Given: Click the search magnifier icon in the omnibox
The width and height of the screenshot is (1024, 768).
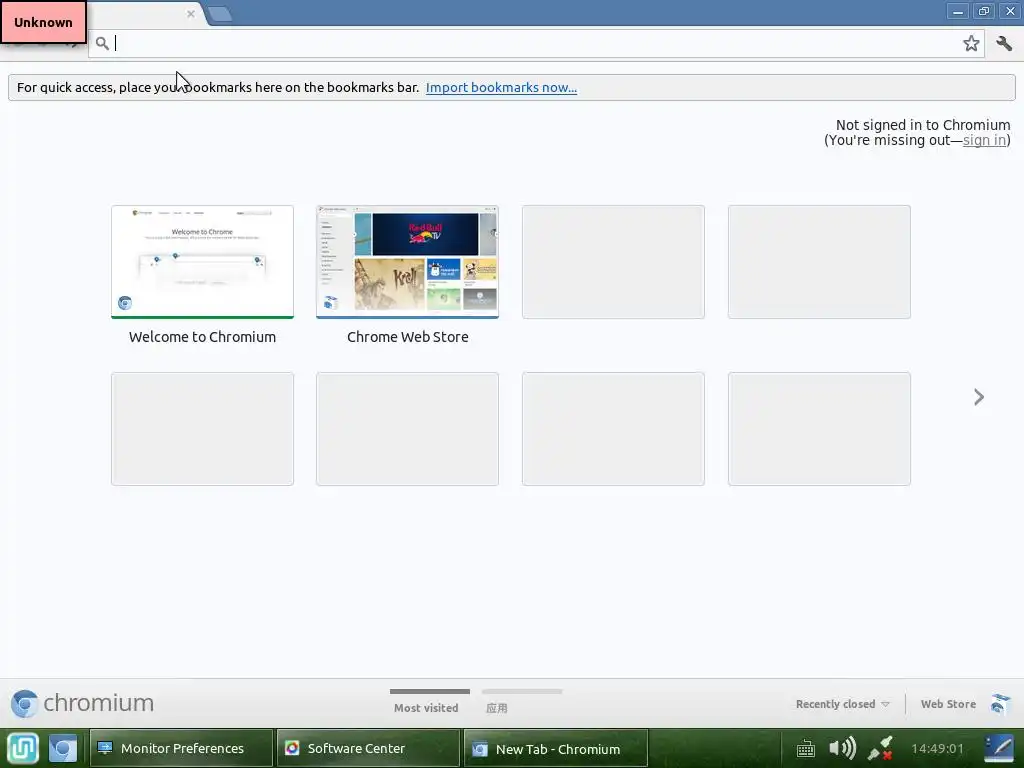Looking at the screenshot, I should tap(102, 44).
